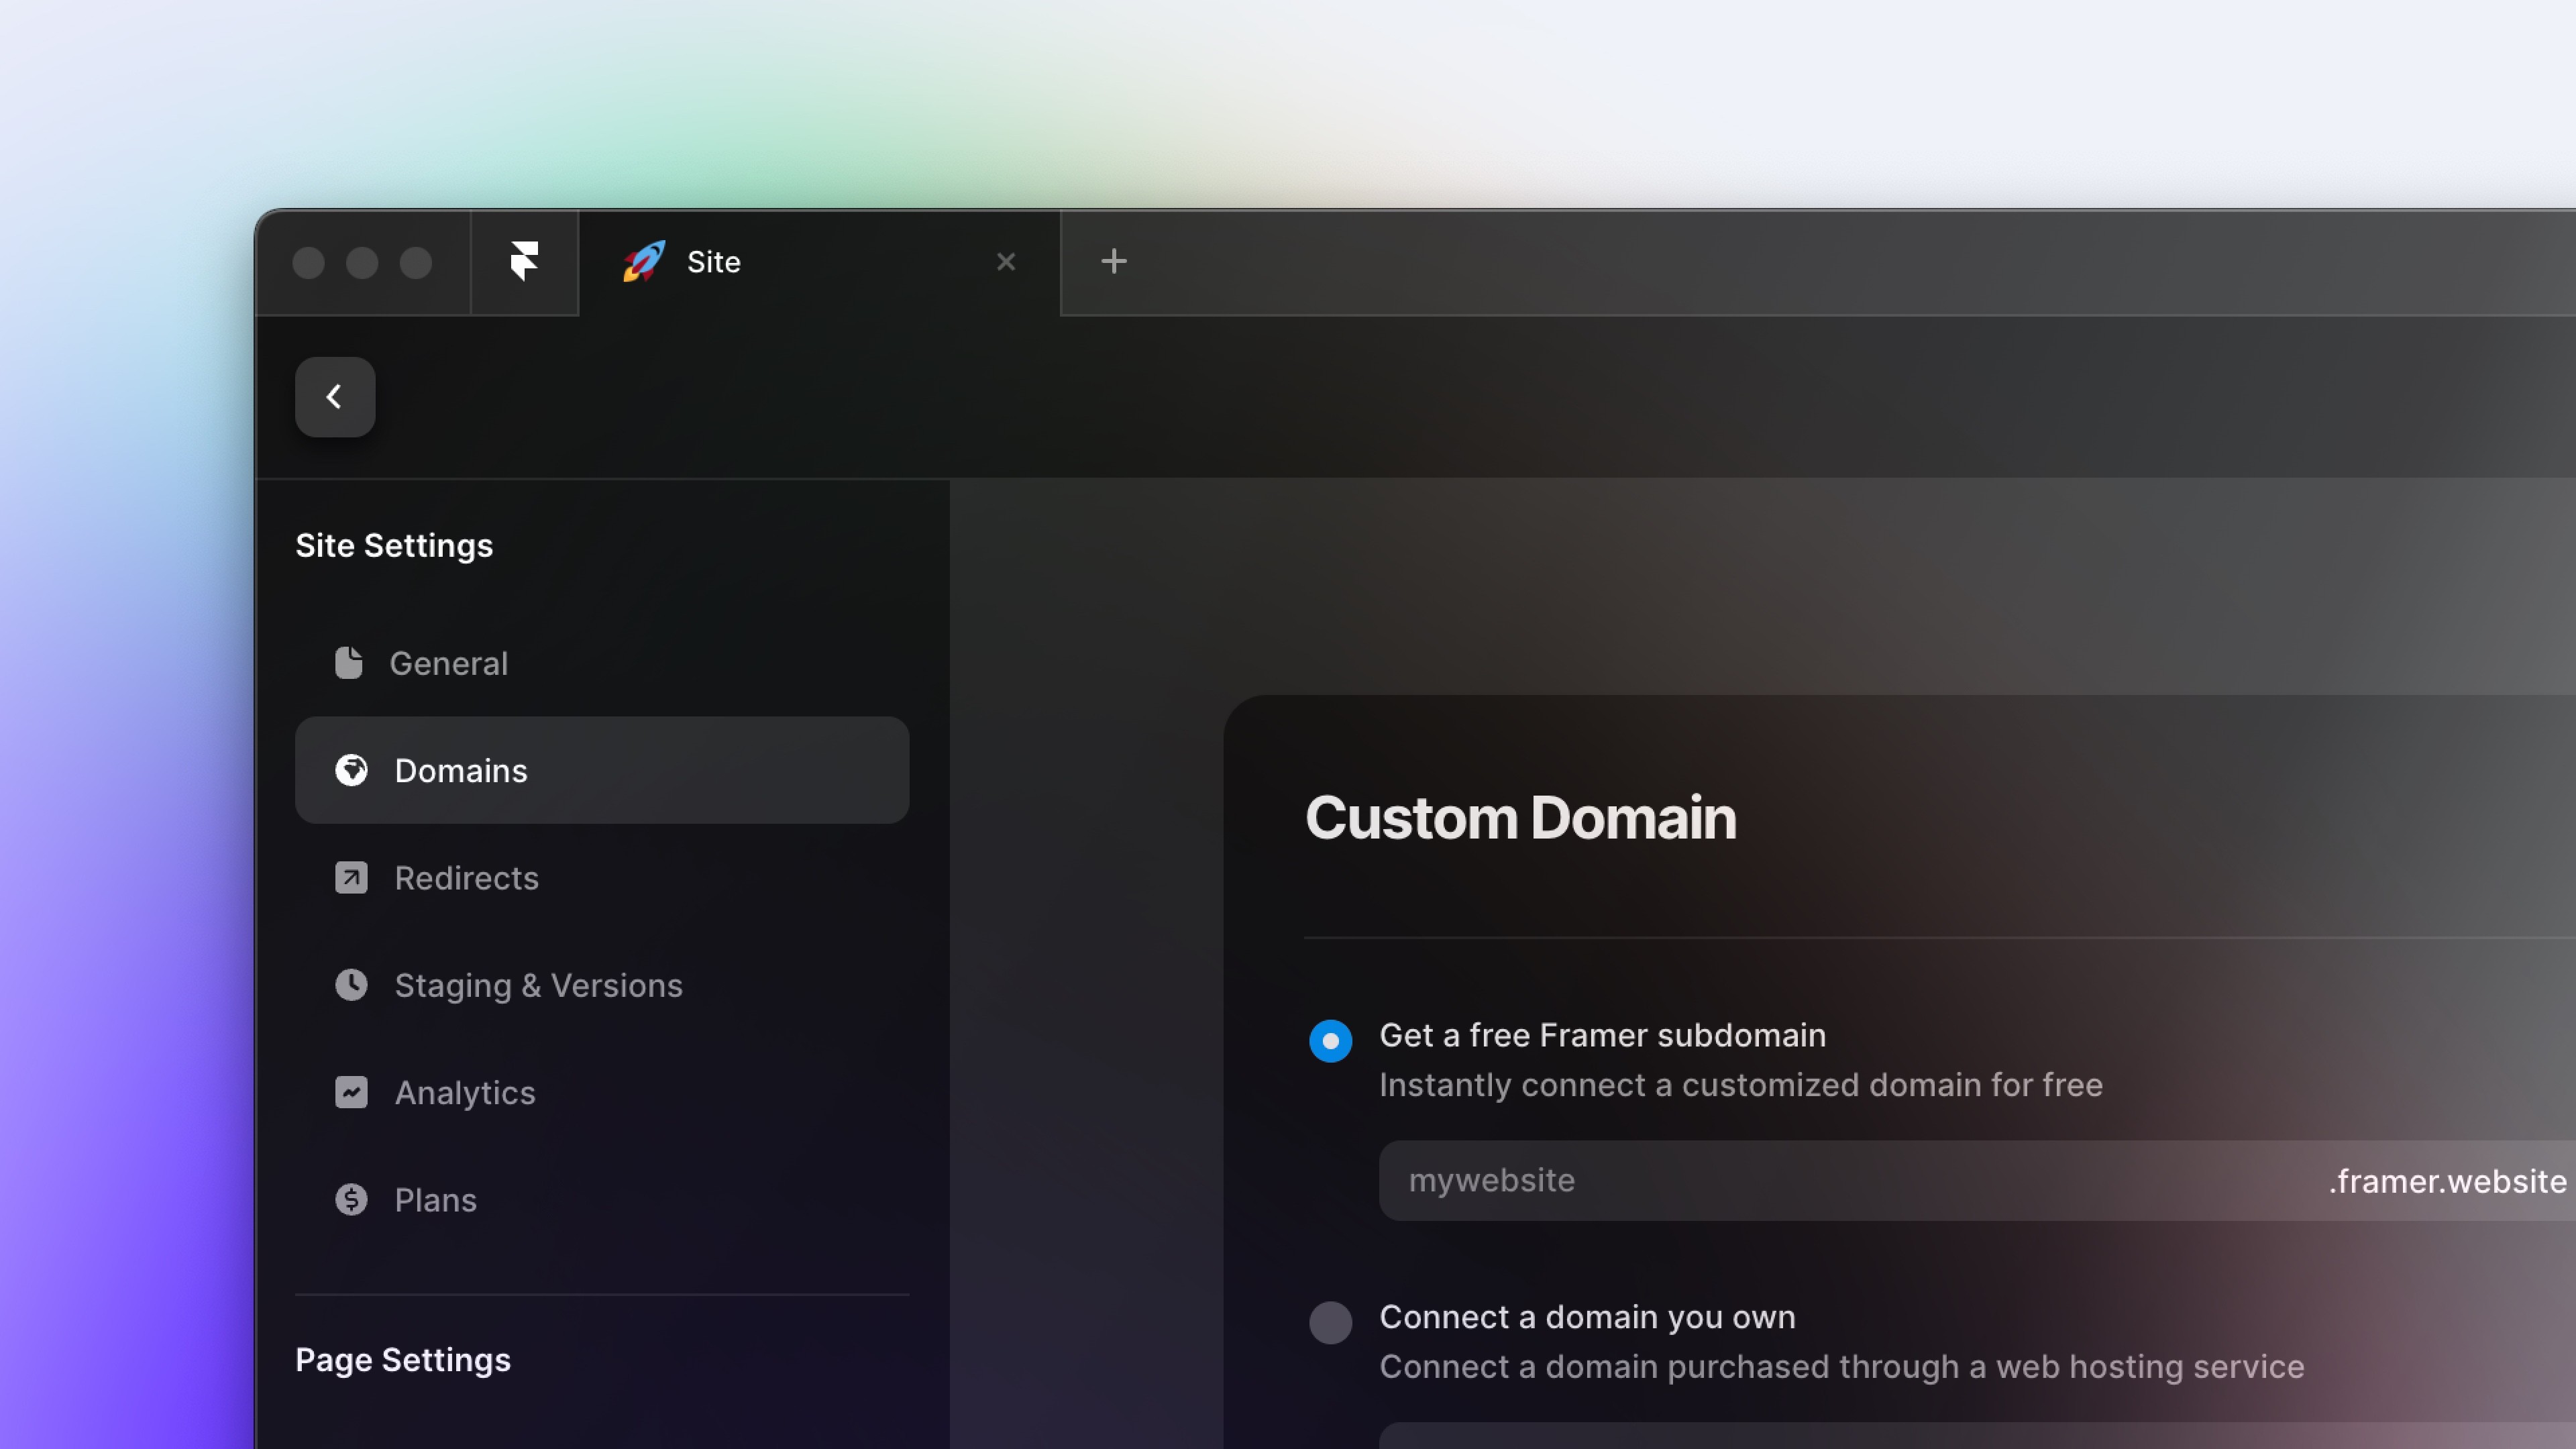Click the Analytics chart icon

pyautogui.click(x=351, y=1092)
